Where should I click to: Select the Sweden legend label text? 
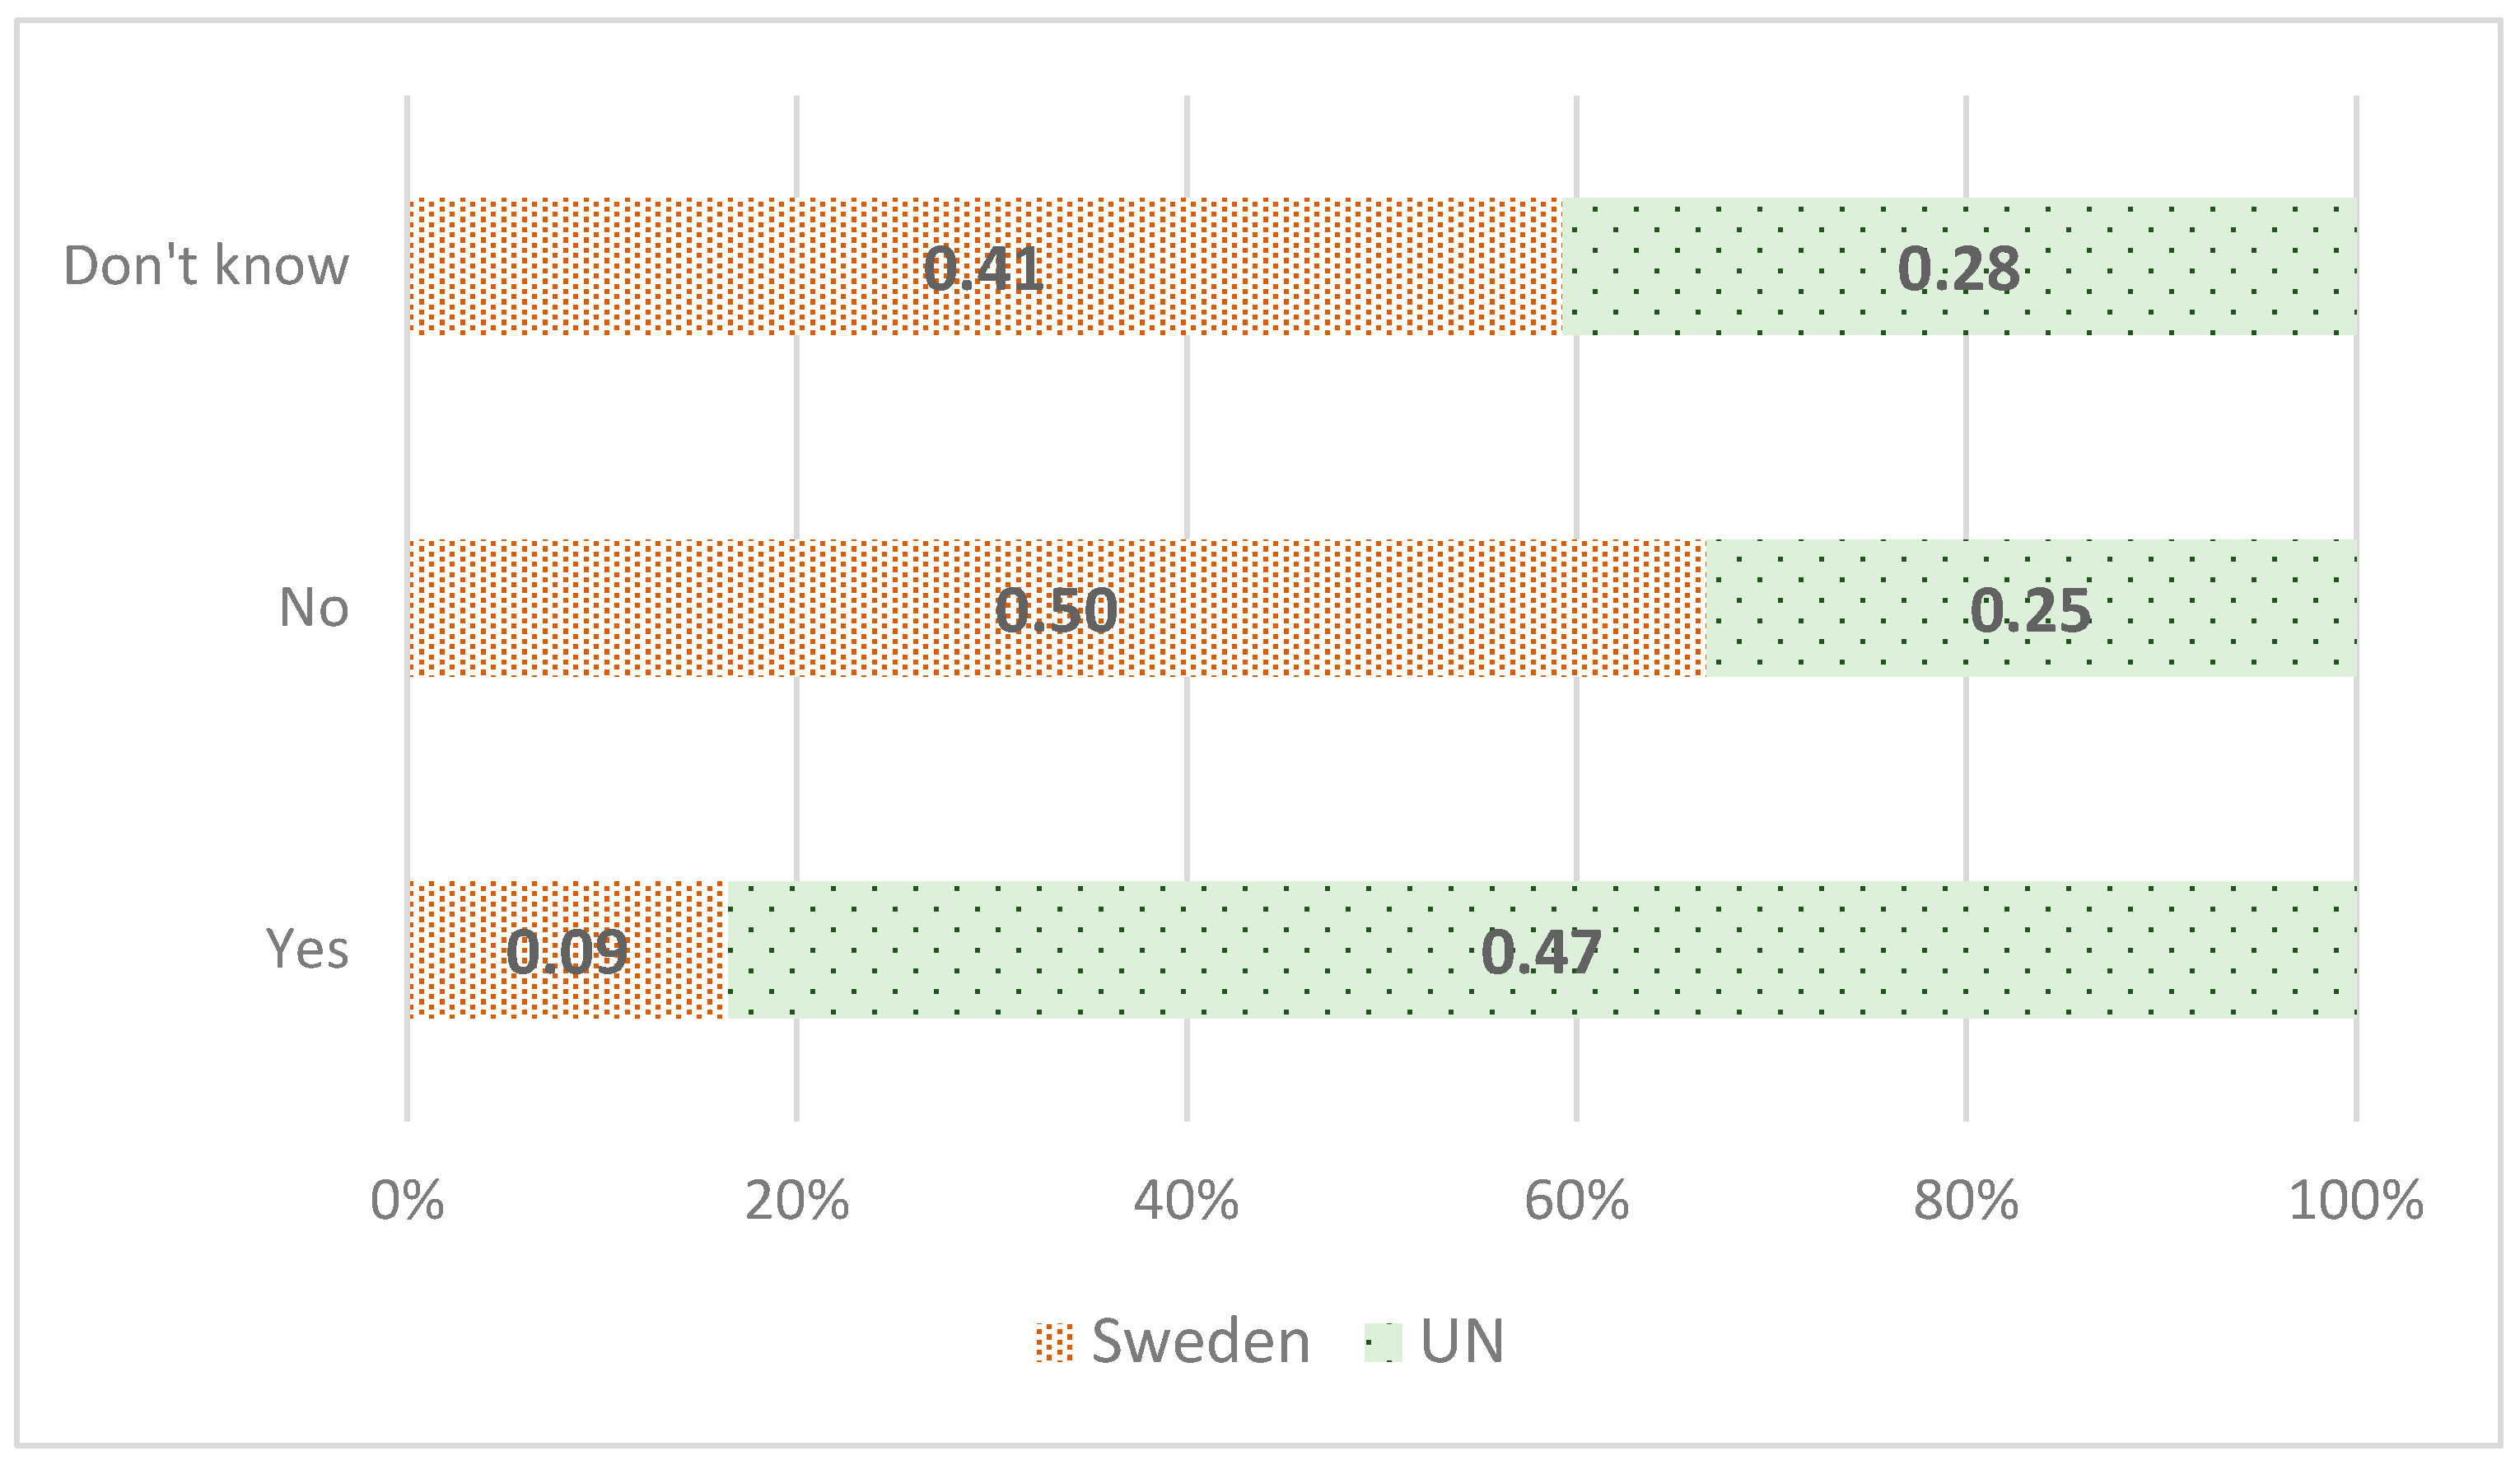[x=1200, y=1342]
